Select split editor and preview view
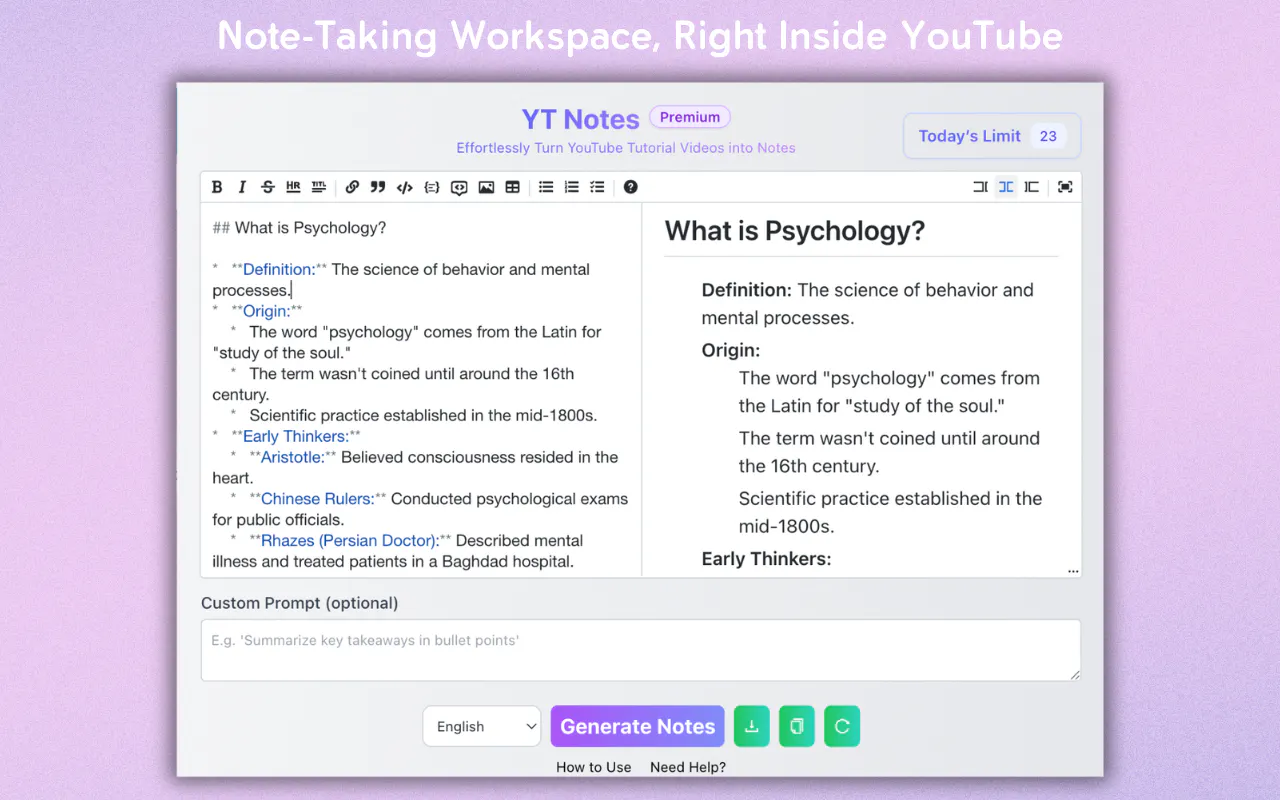 coord(1006,187)
